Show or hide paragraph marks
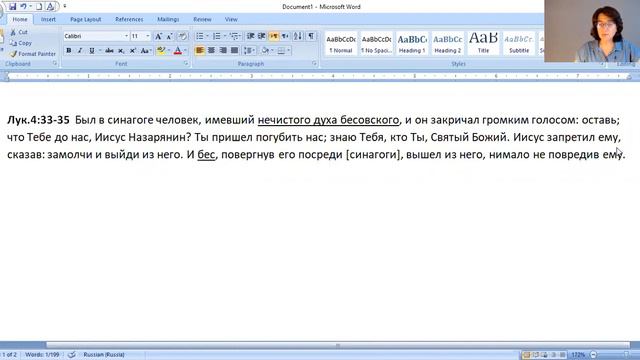 point(311,36)
